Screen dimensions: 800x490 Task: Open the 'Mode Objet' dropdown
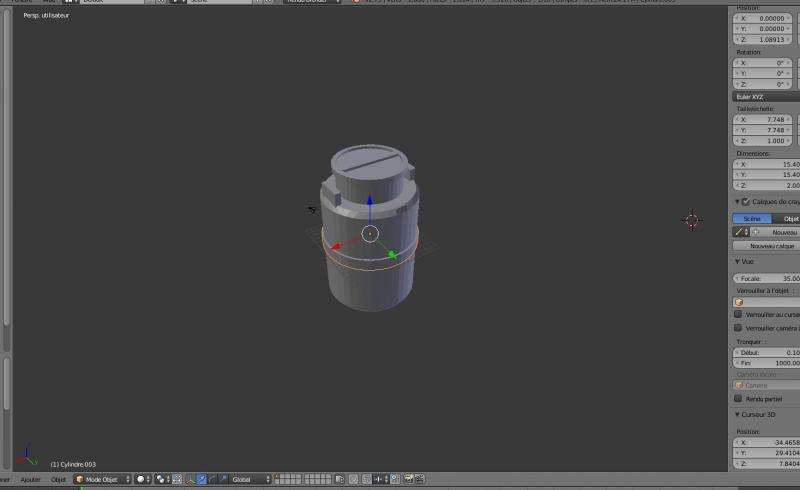click(103, 480)
